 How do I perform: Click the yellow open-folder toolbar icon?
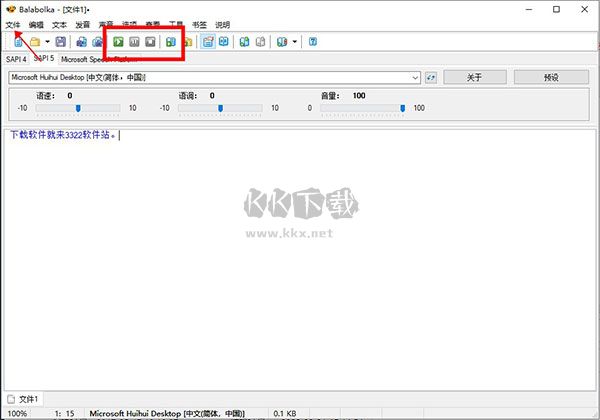point(35,42)
